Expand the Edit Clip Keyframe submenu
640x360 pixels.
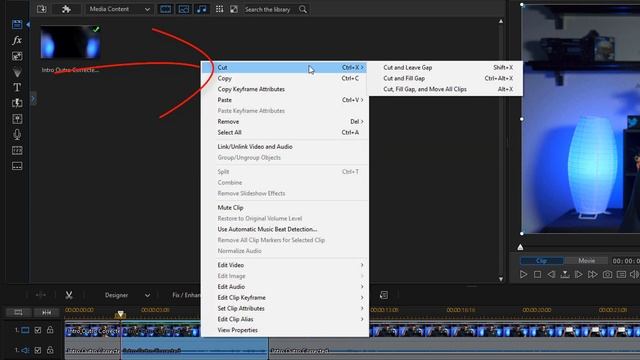(285, 298)
